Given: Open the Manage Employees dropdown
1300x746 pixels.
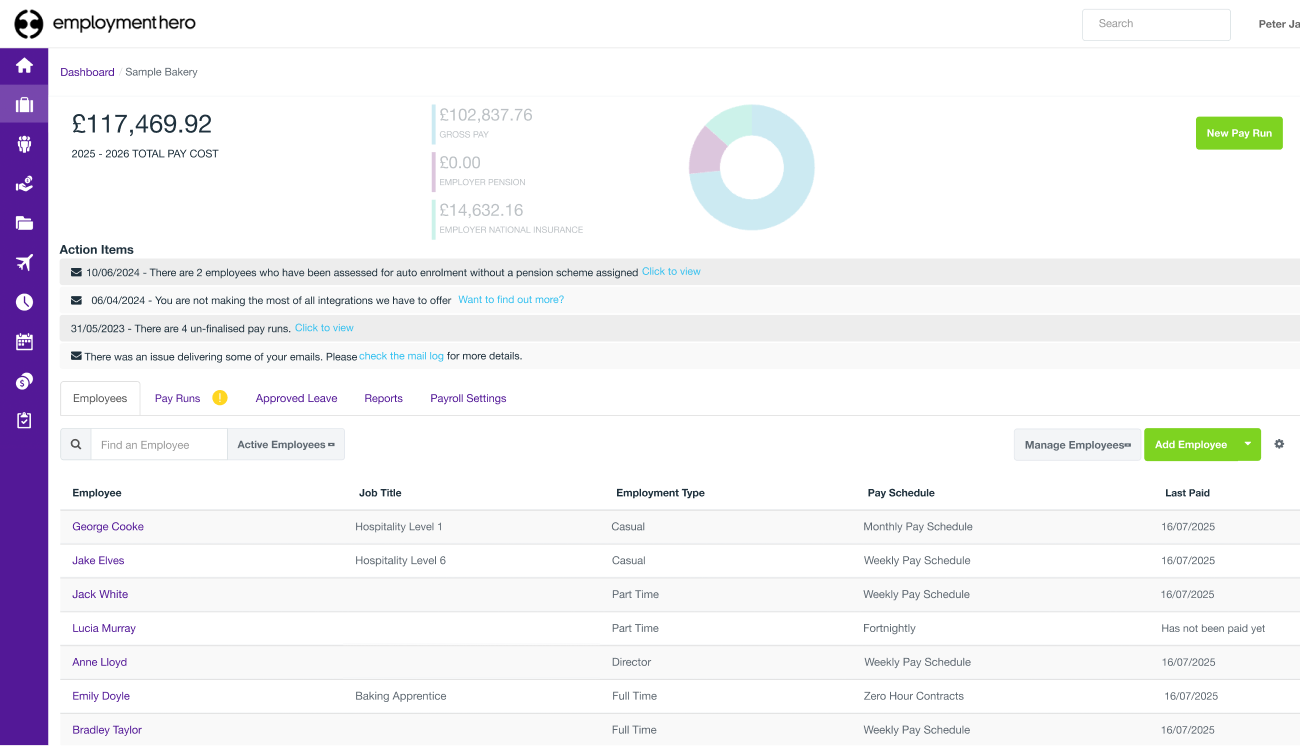Looking at the screenshot, I should click(x=1077, y=445).
